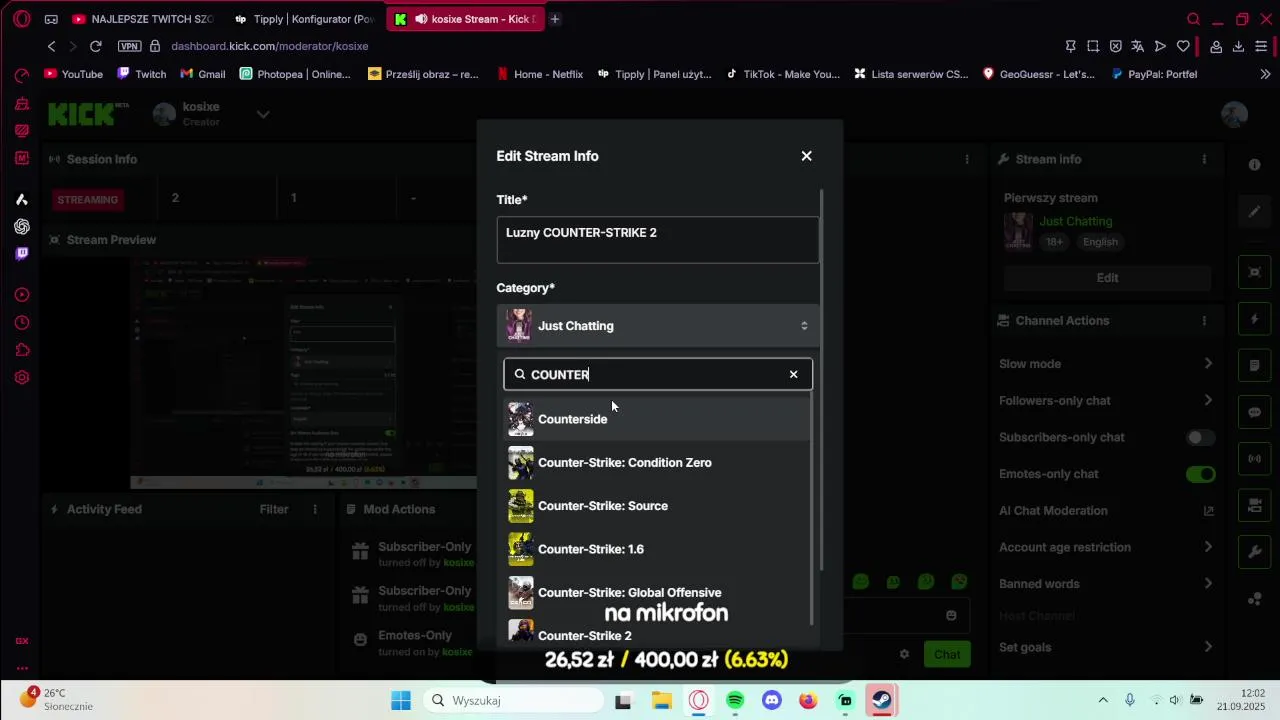
Task: Open PayPal: Portfel bookmark
Action: click(1154, 74)
